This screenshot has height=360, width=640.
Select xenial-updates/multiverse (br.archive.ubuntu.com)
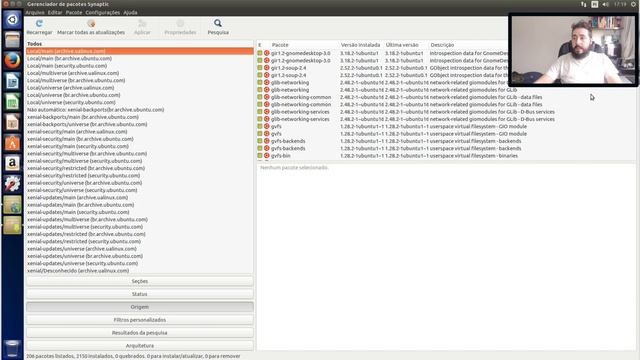click(x=140, y=220)
